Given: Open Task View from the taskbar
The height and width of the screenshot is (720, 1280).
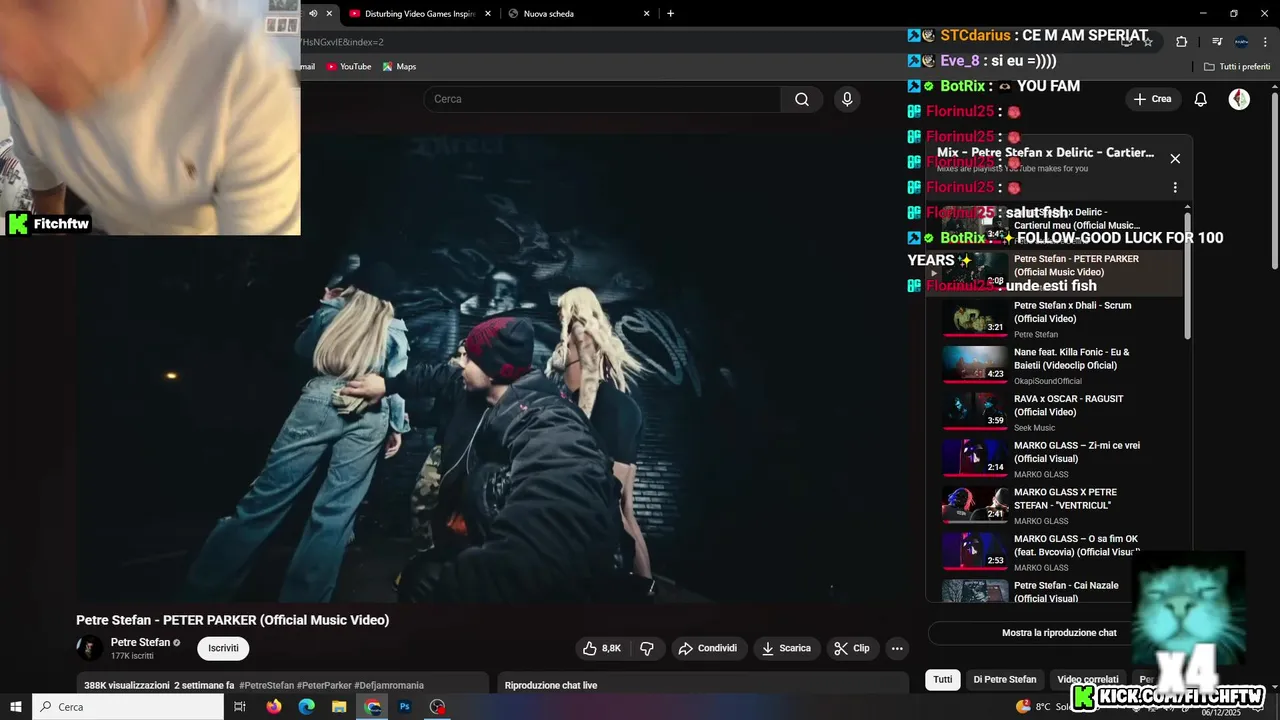Looking at the screenshot, I should pyautogui.click(x=240, y=707).
